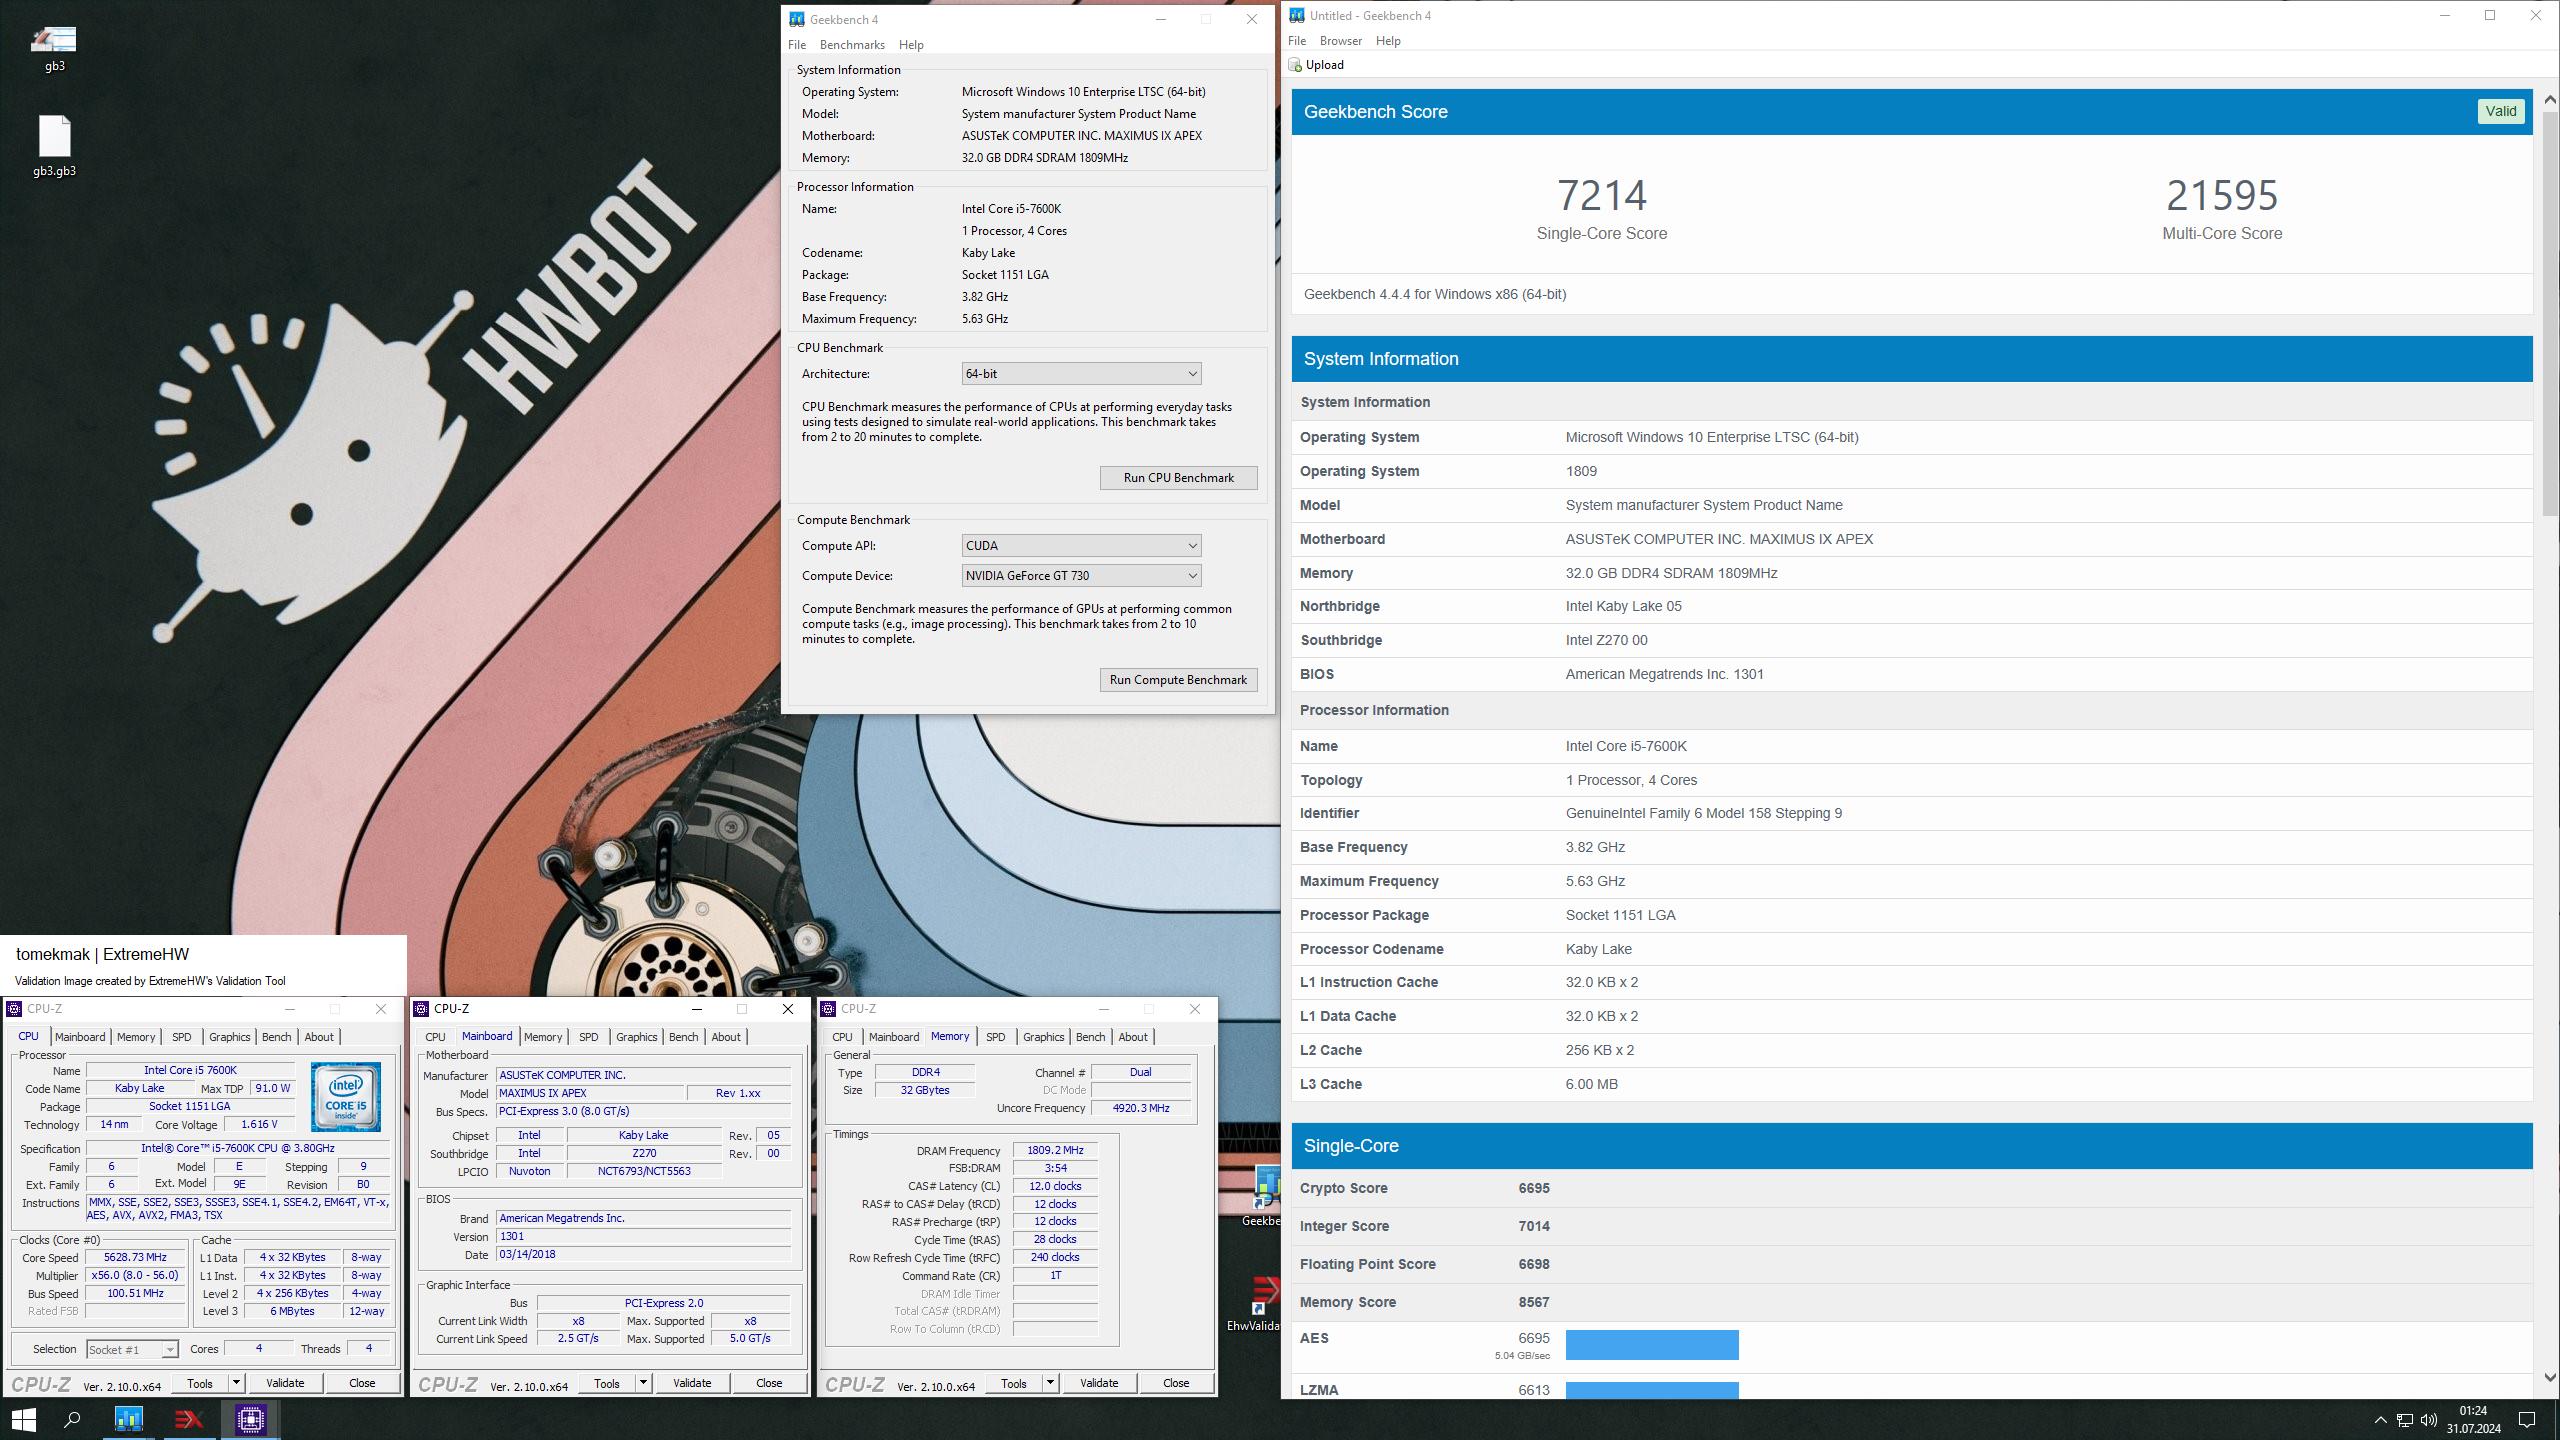Switch to SPD tab in CPU-Z CPU window
Image resolution: width=2560 pixels, height=1440 pixels.
point(181,1037)
